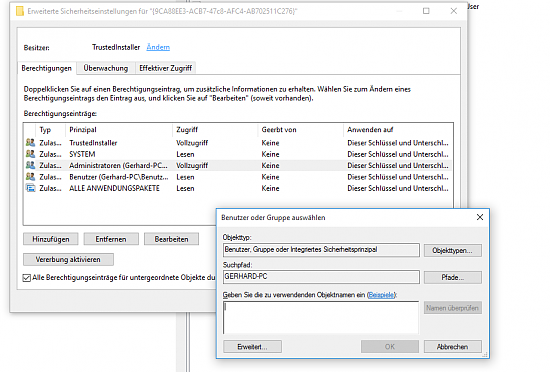Click the SYSTEM row user icon
The height and width of the screenshot is (372, 550).
(x=31, y=154)
